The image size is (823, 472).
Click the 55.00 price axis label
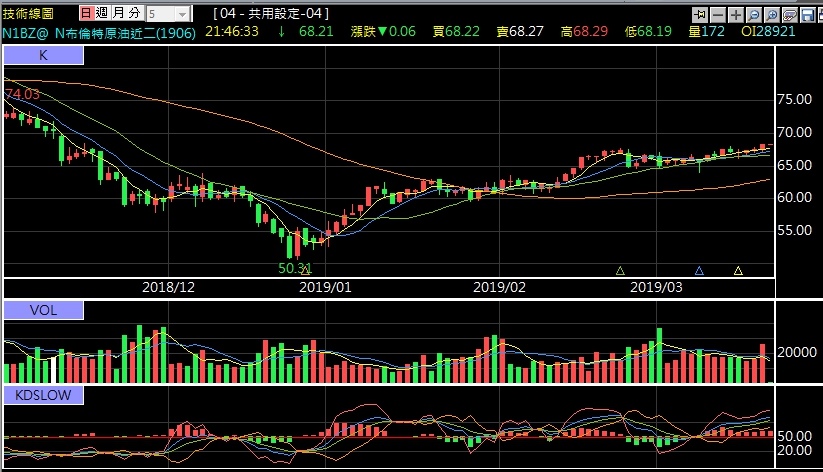click(795, 230)
